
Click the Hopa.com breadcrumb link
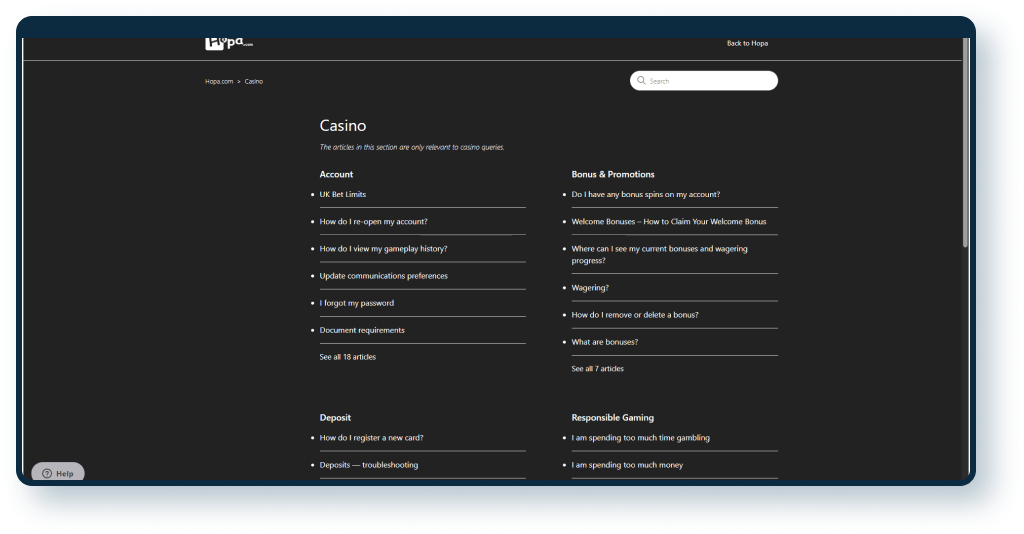(220, 81)
